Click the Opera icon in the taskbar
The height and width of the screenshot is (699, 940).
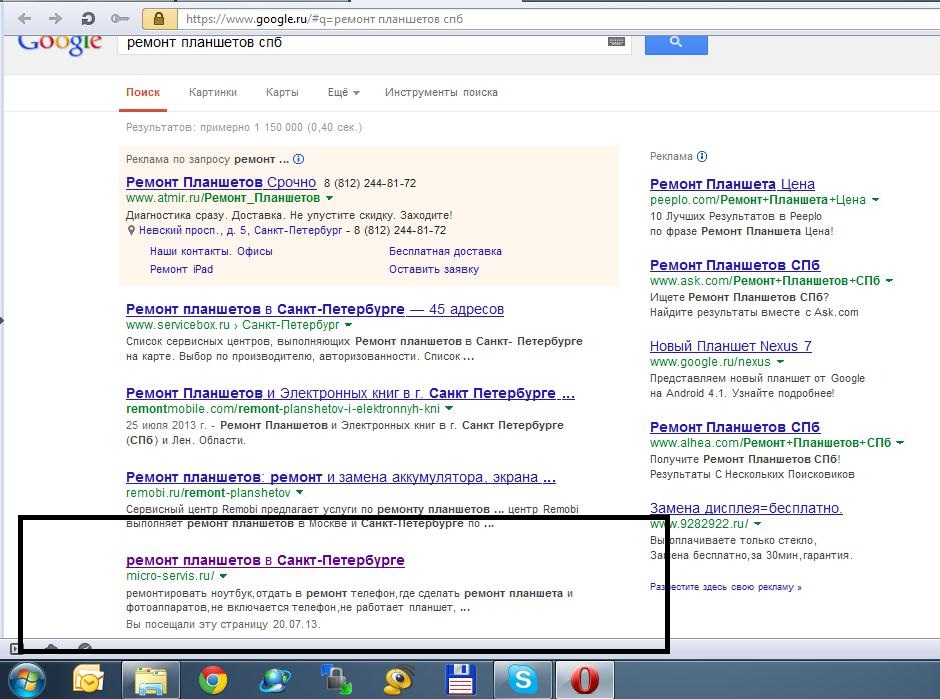pos(585,681)
